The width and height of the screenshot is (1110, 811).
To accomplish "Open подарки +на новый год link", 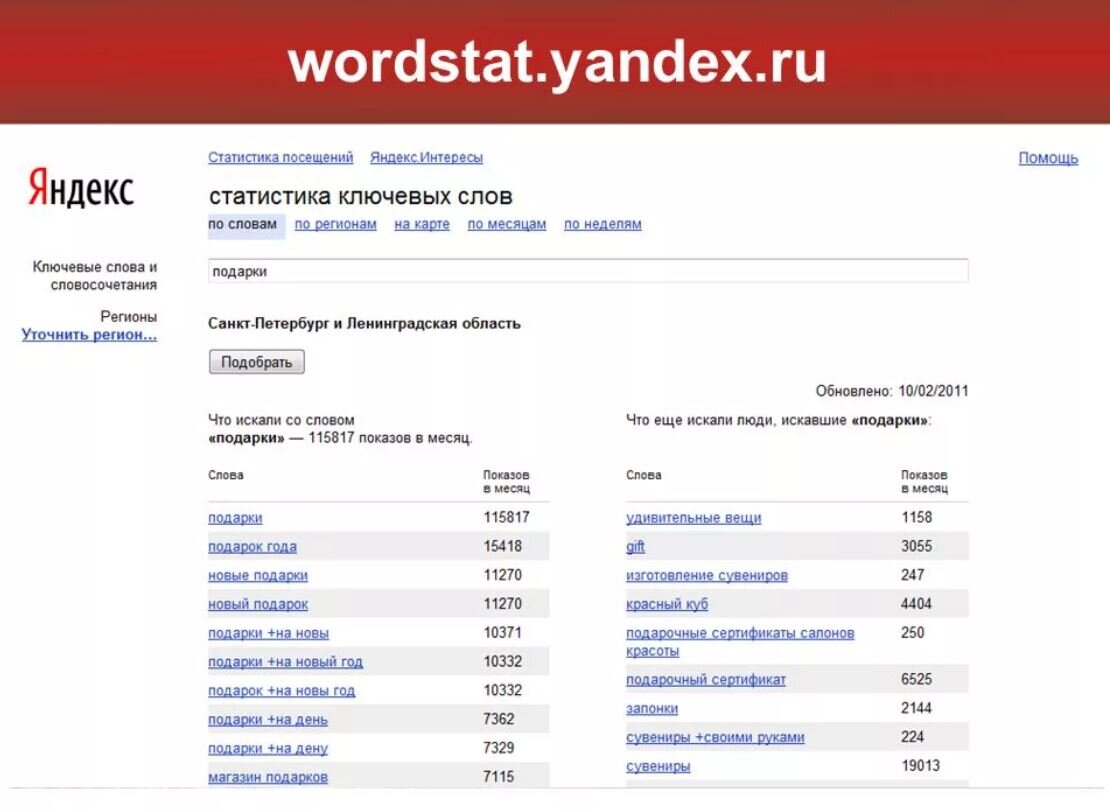I will (x=285, y=662).
